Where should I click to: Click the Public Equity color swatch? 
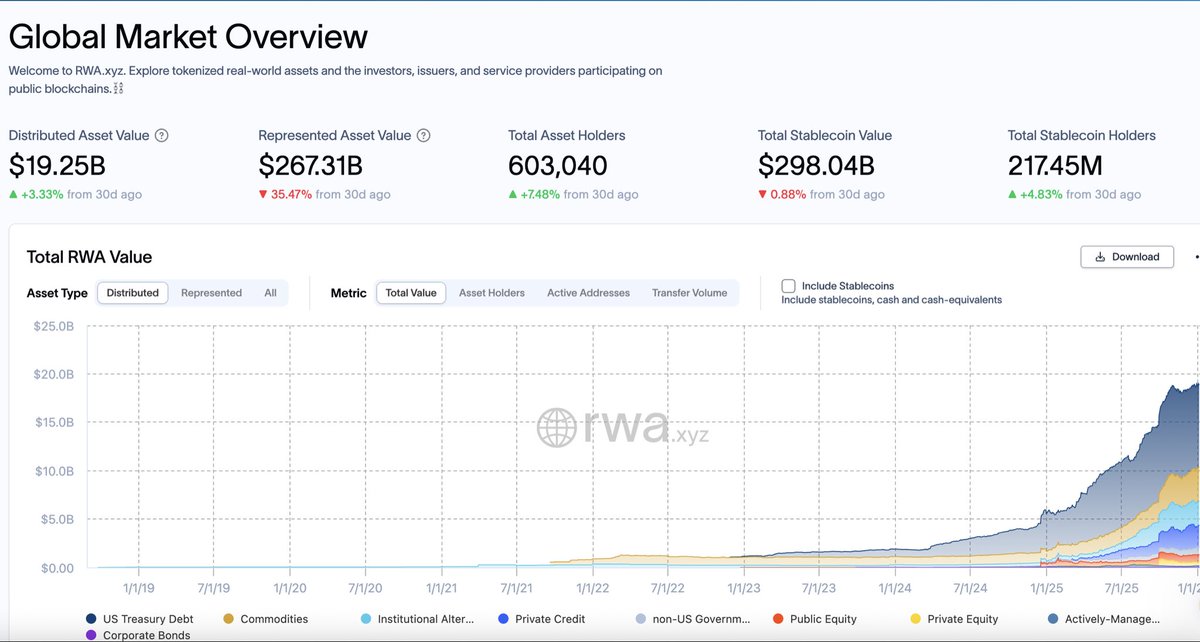click(x=778, y=619)
